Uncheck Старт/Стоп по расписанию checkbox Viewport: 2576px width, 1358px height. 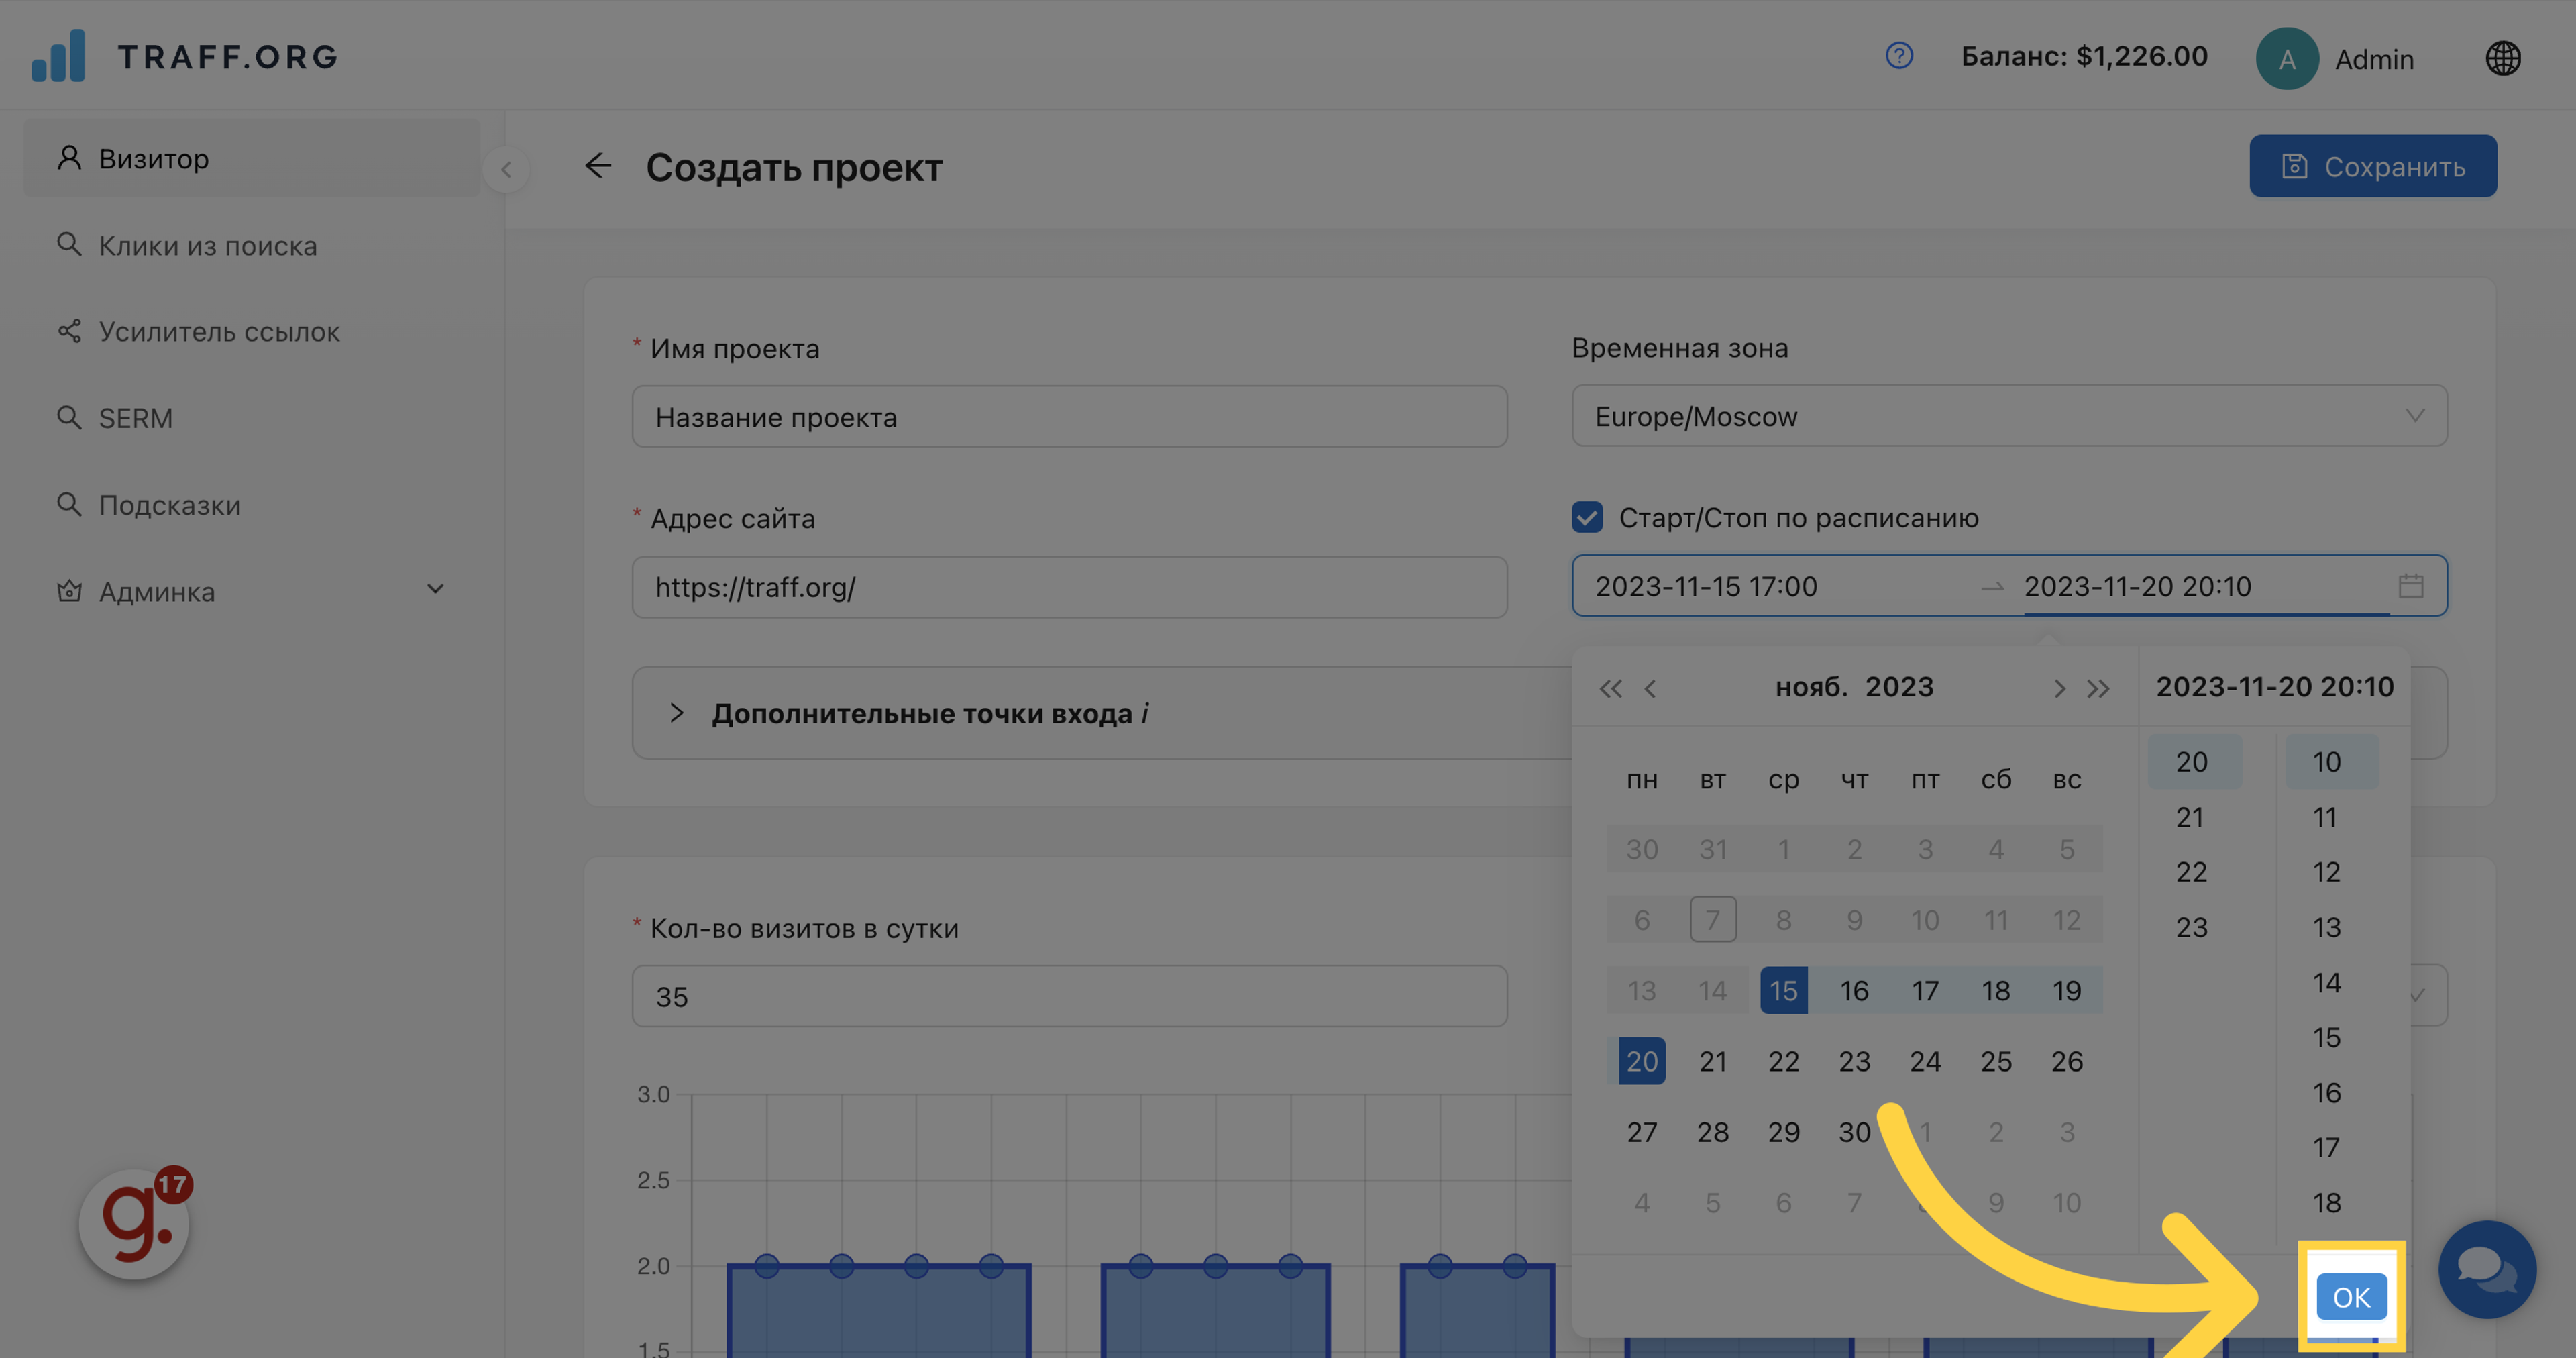pos(1587,517)
